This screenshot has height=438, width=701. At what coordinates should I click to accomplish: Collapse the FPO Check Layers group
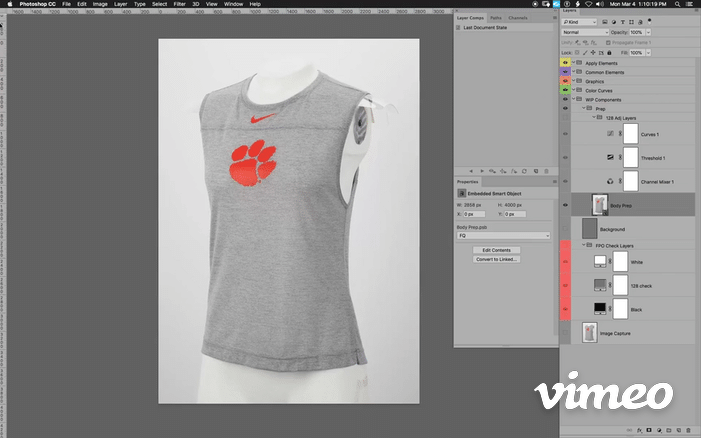[583, 245]
